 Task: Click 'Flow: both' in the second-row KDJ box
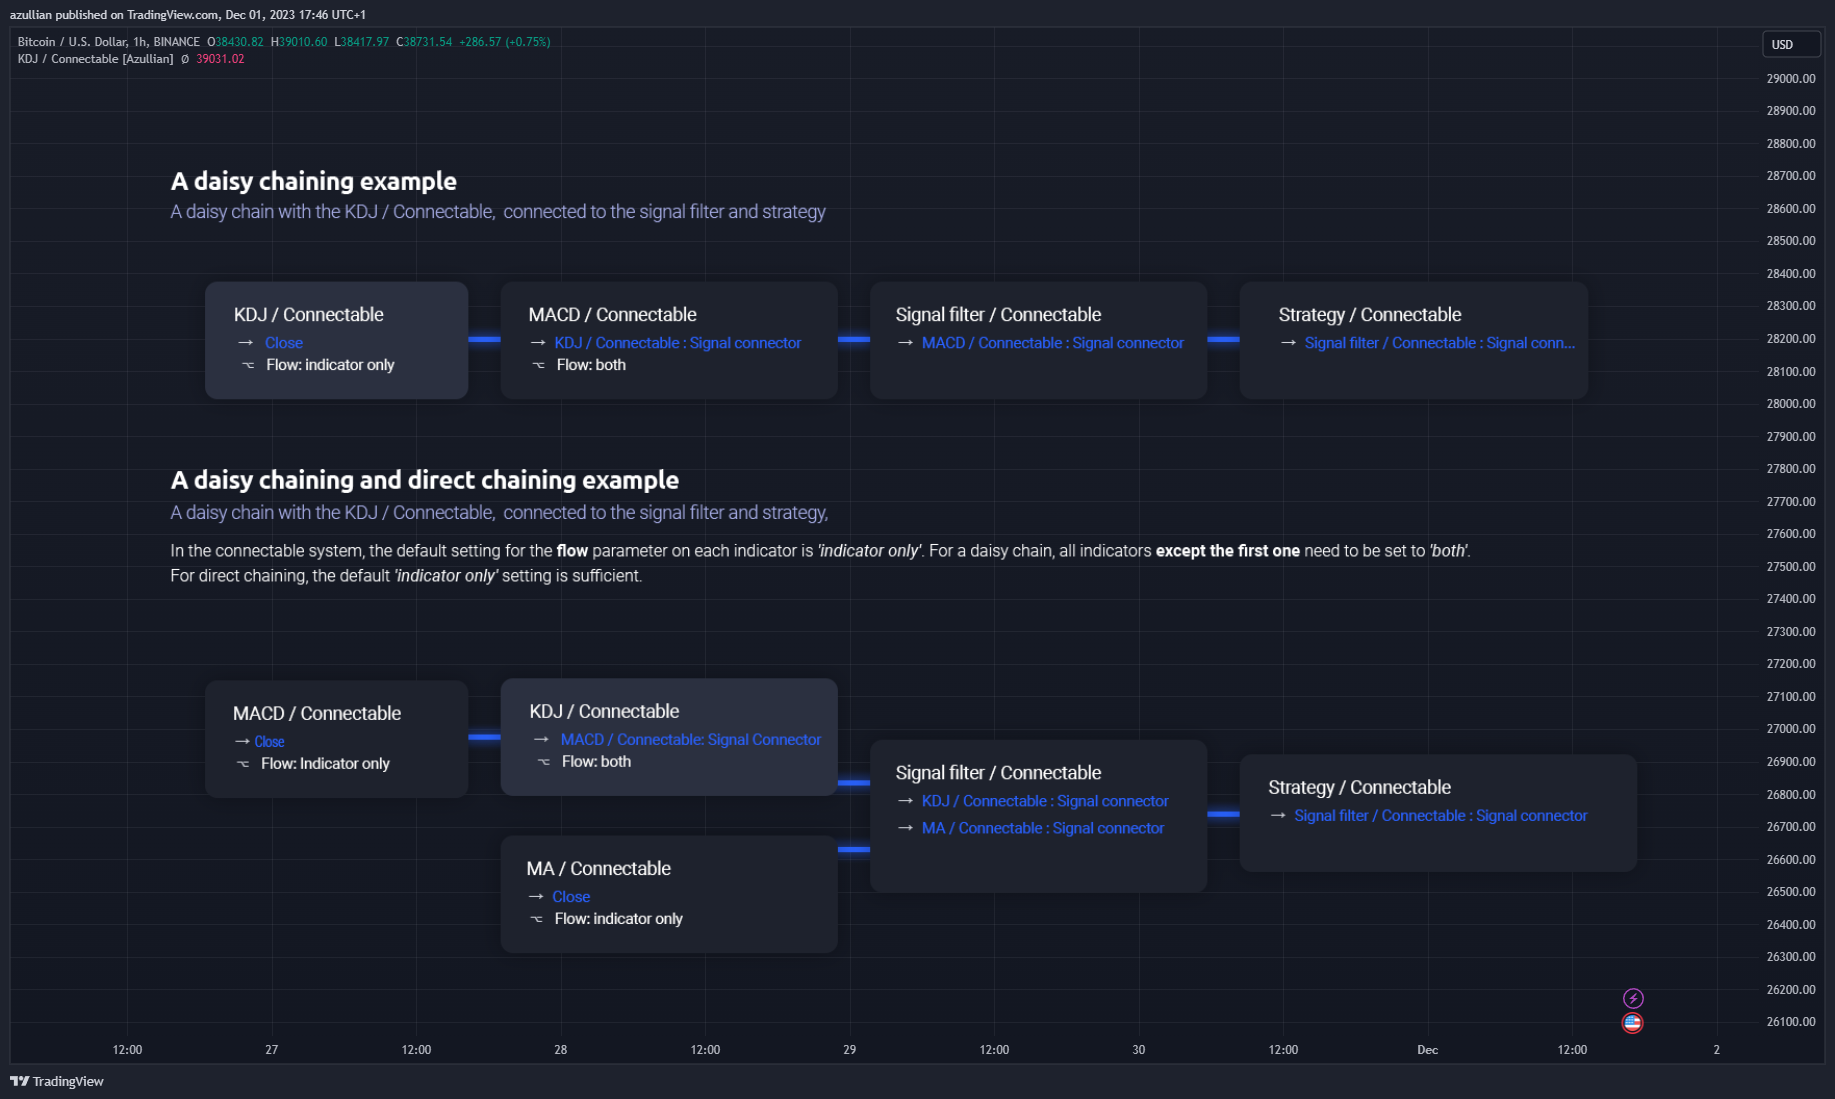[x=596, y=762]
